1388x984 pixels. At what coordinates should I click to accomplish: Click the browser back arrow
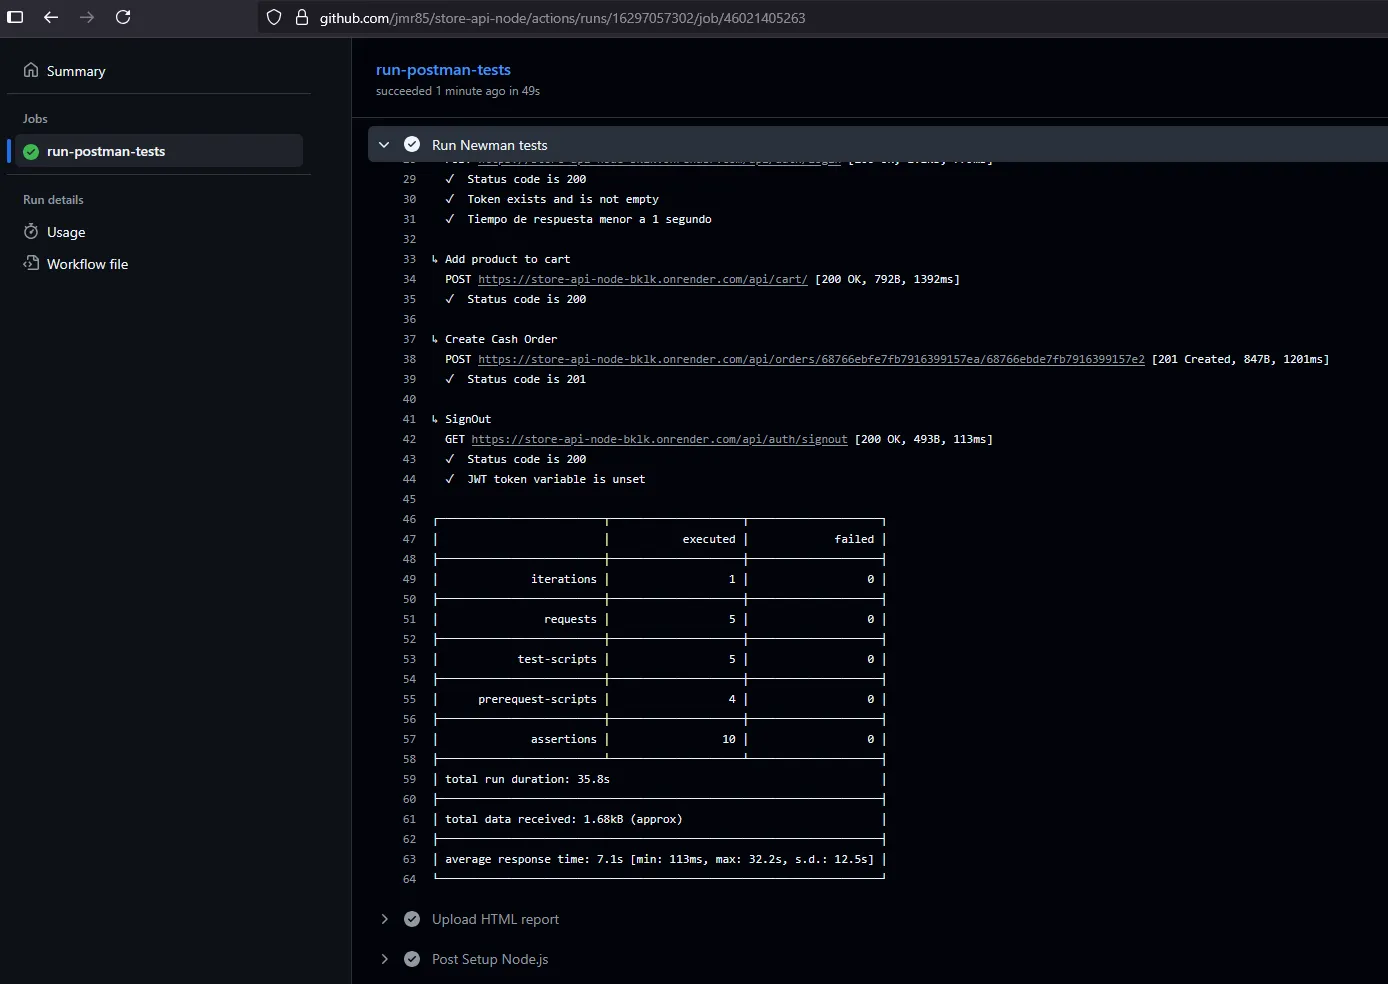coord(51,17)
